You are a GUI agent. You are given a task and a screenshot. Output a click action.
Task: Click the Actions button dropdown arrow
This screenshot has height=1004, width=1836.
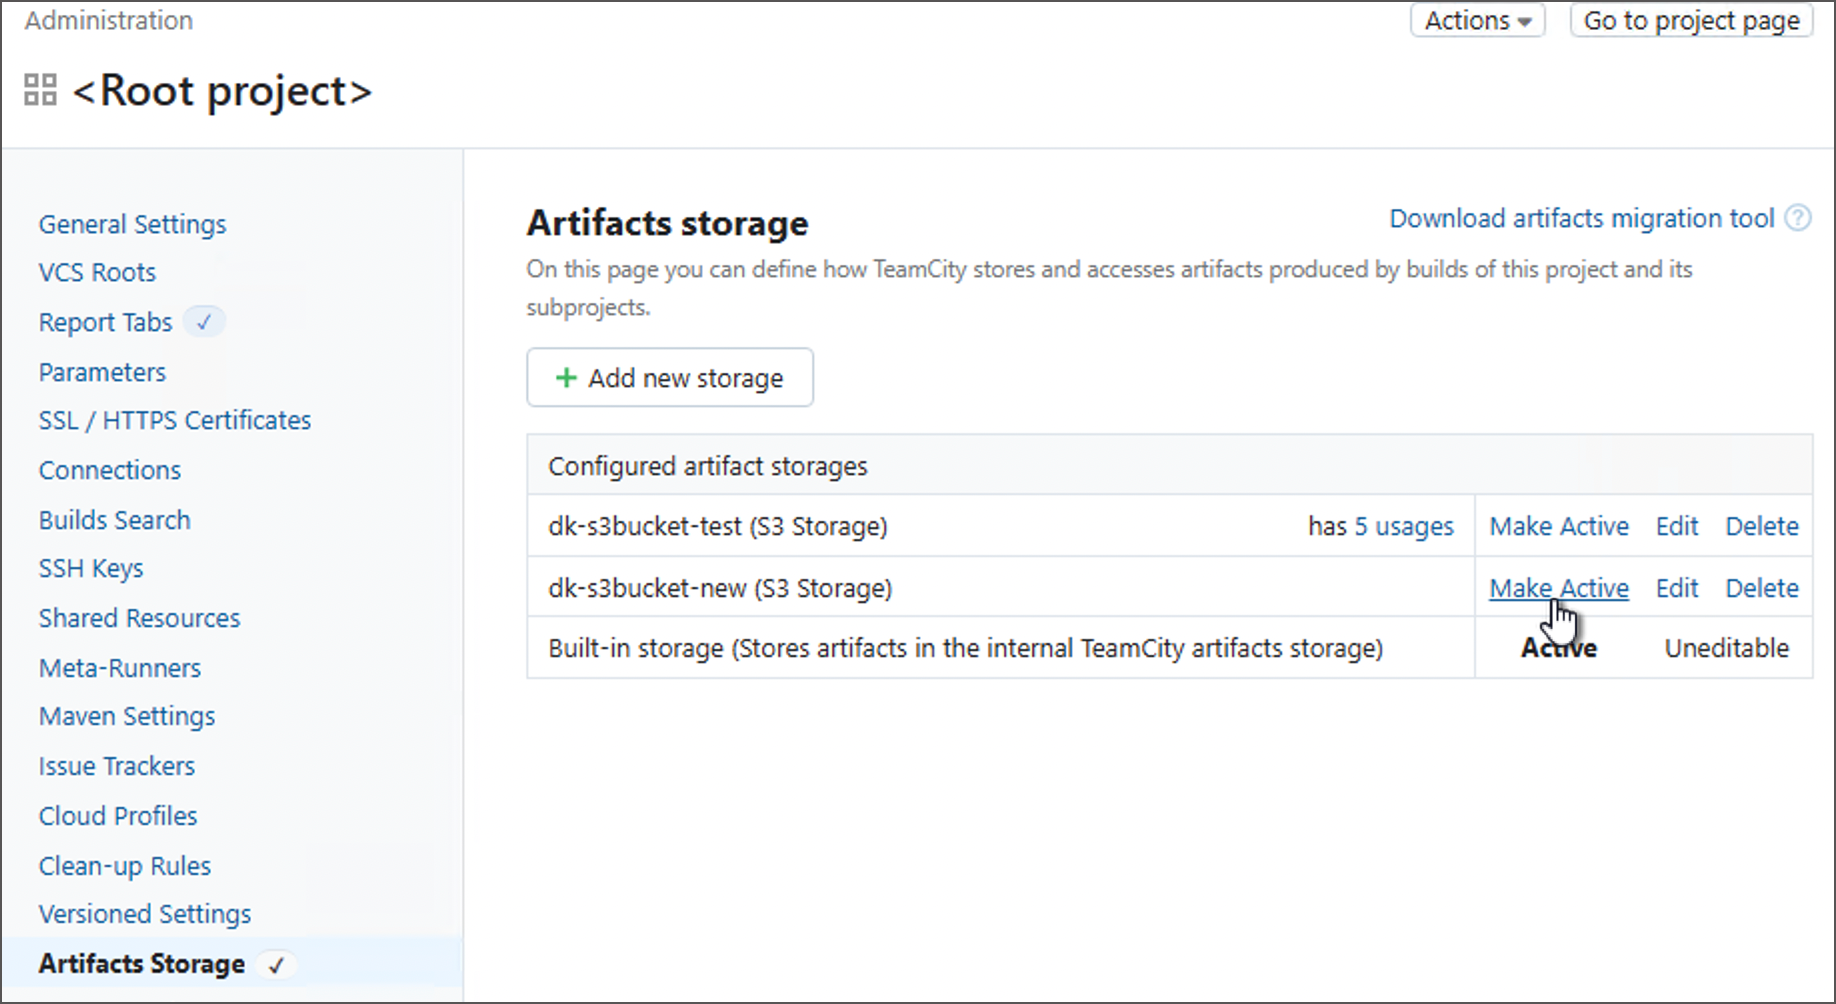pyautogui.click(x=1525, y=20)
